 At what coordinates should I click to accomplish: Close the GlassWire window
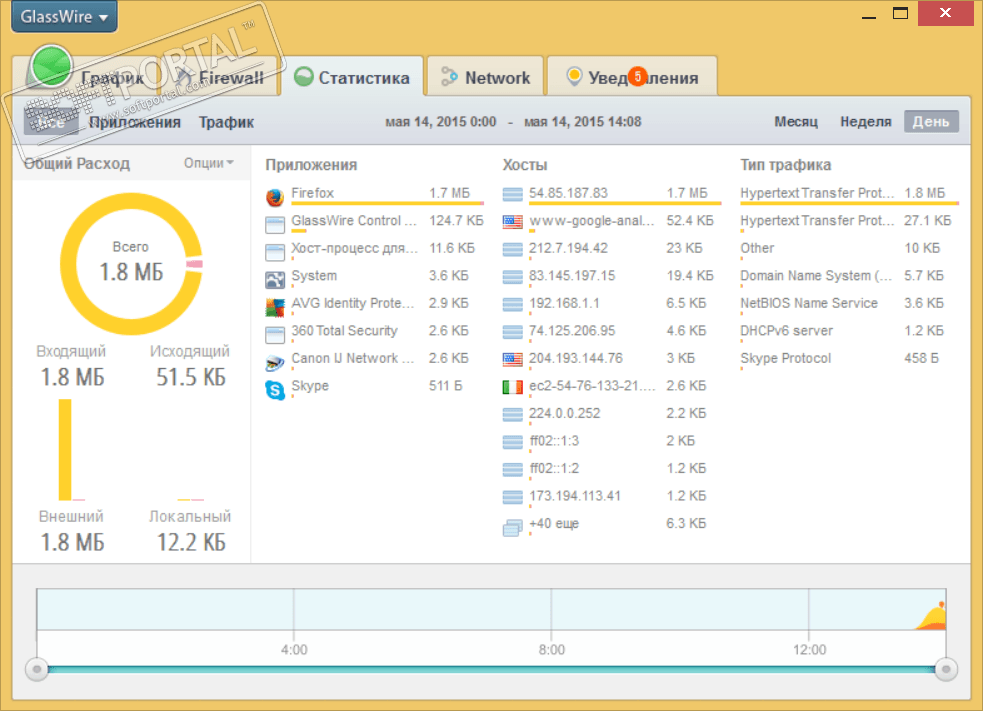pyautogui.click(x=945, y=13)
